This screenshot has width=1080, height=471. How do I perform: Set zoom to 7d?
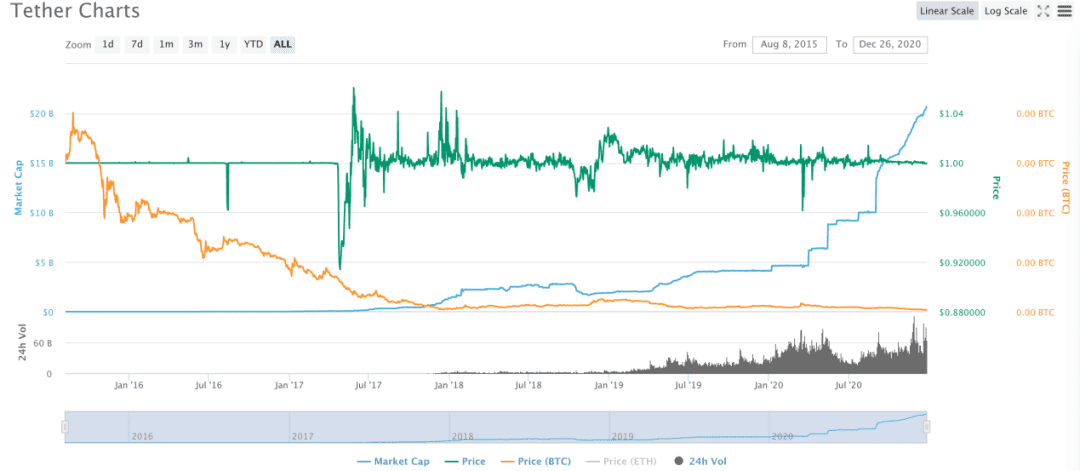tap(137, 44)
